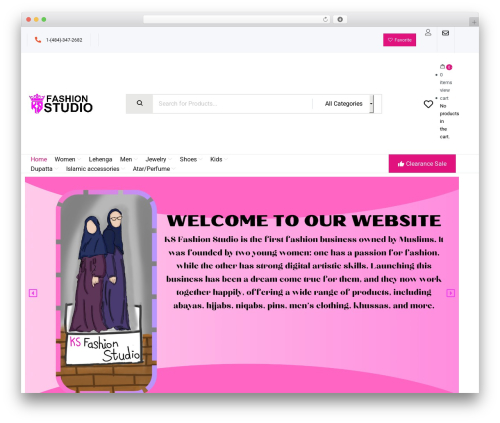Image resolution: width=500 pixels, height=423 pixels.
Task: Go to next slide arrow
Action: 451,293
